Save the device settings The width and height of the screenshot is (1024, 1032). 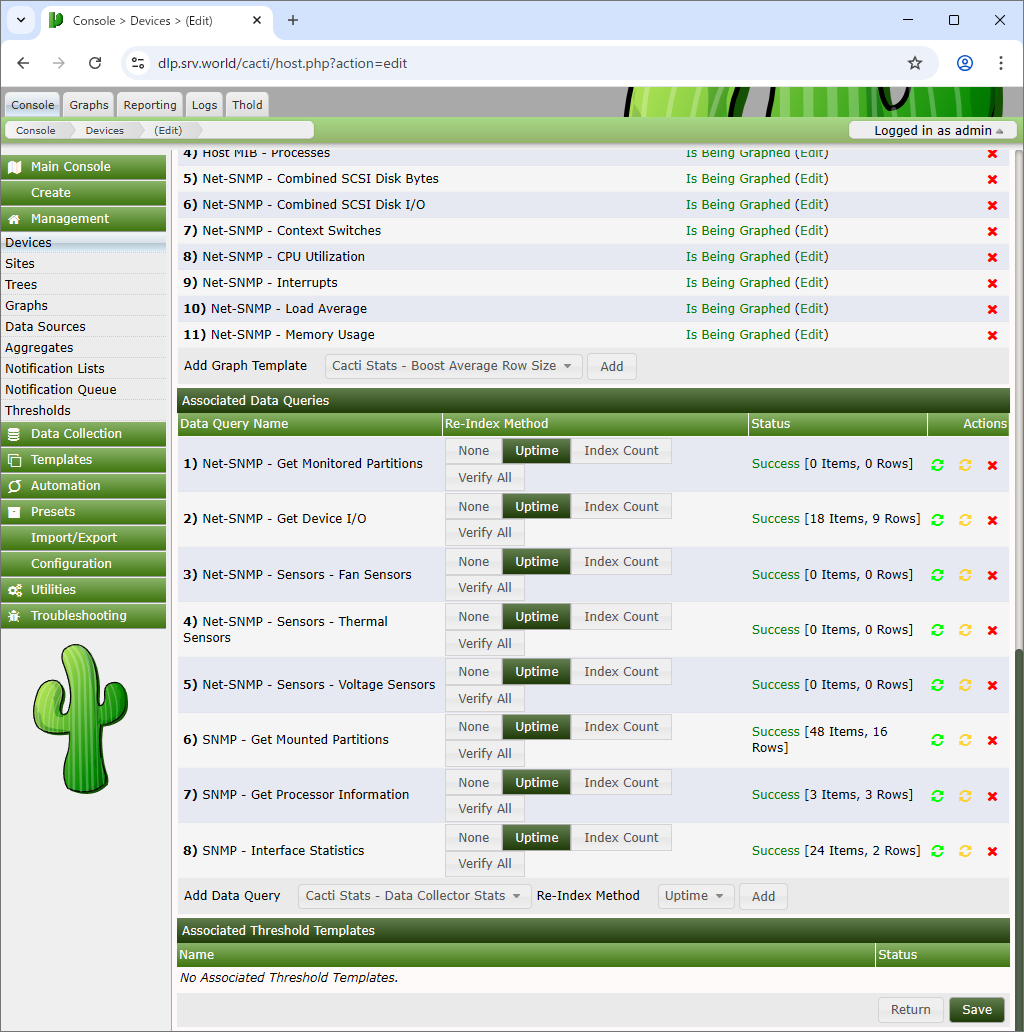(977, 1010)
